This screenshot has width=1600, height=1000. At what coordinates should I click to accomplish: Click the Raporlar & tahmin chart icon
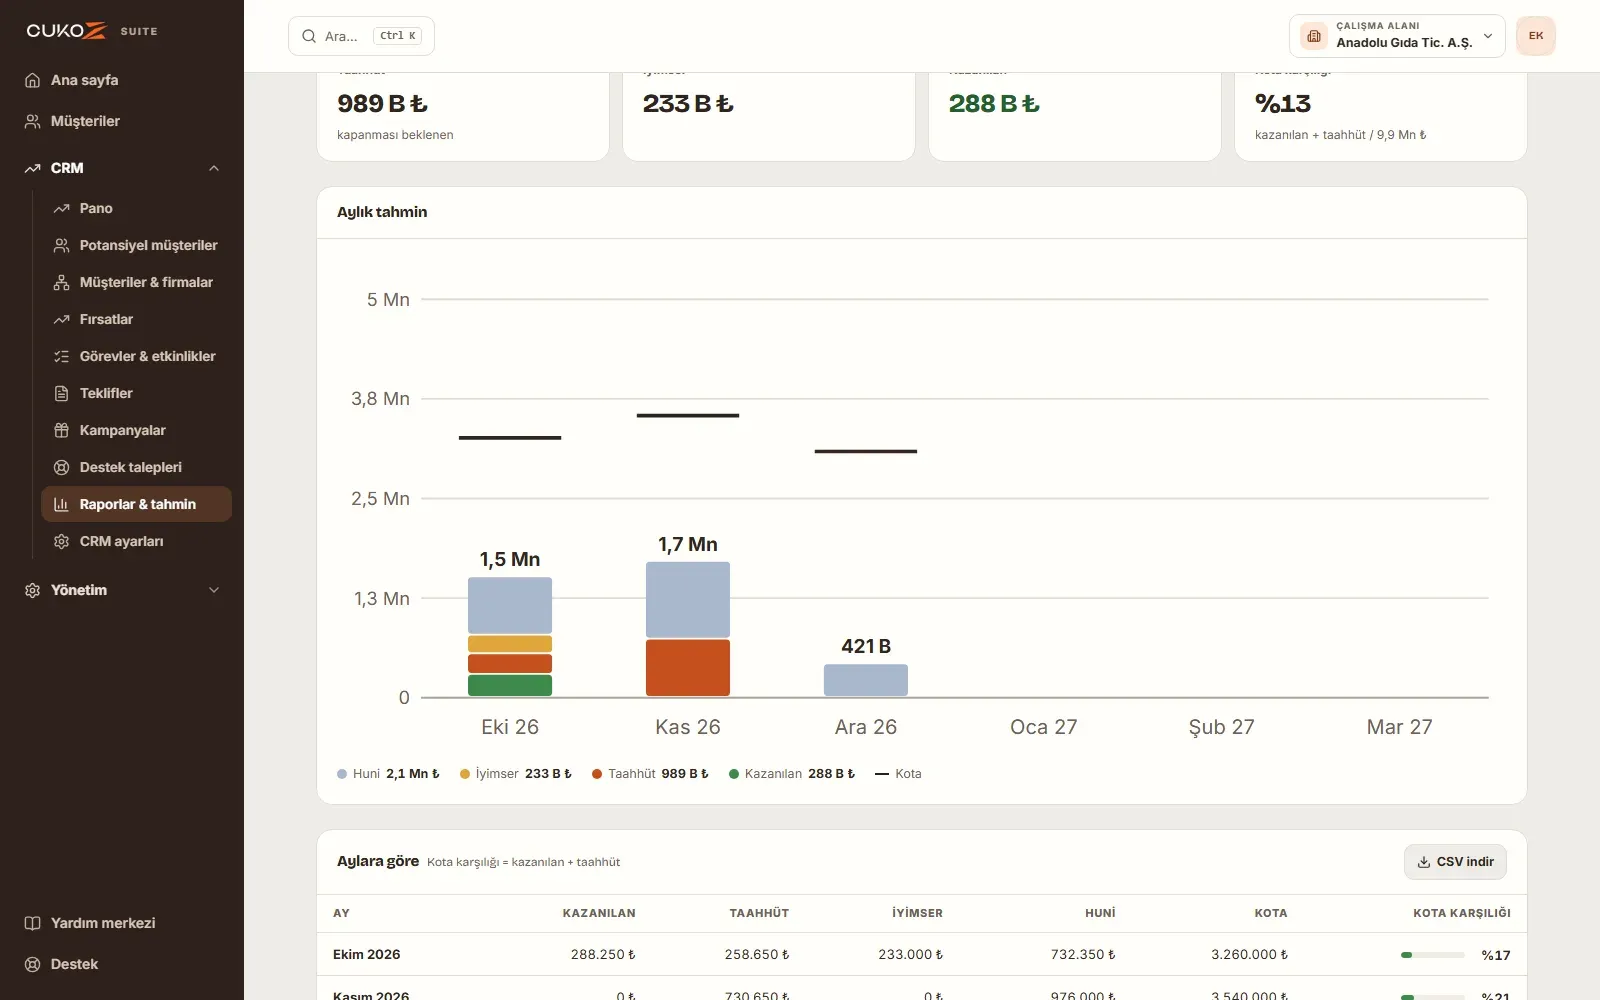click(x=61, y=504)
